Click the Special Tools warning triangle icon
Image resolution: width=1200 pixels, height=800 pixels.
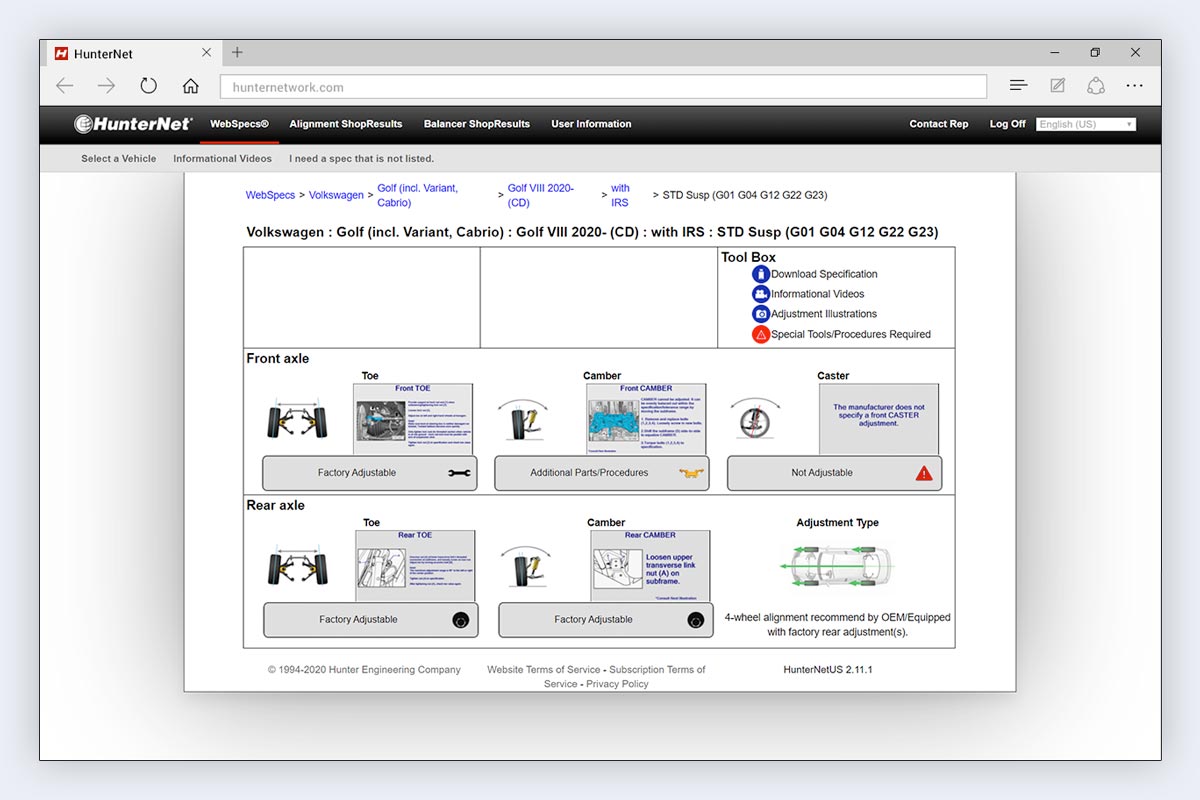pos(761,335)
